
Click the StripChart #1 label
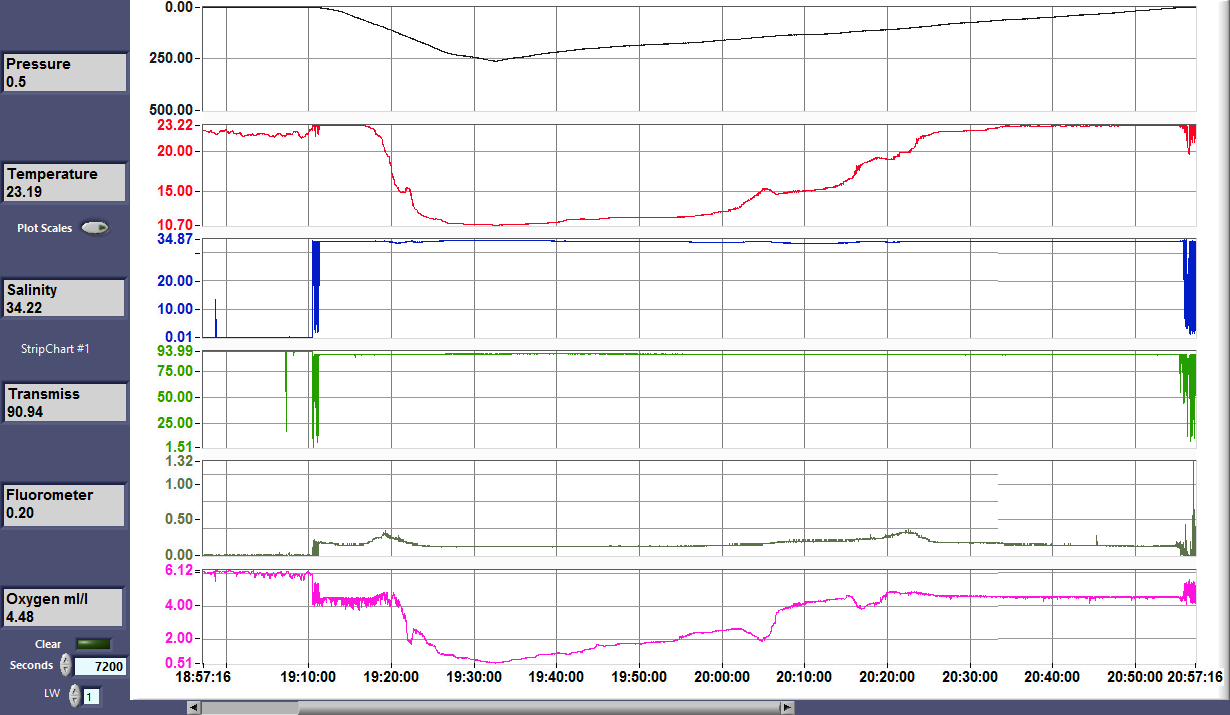(56, 349)
